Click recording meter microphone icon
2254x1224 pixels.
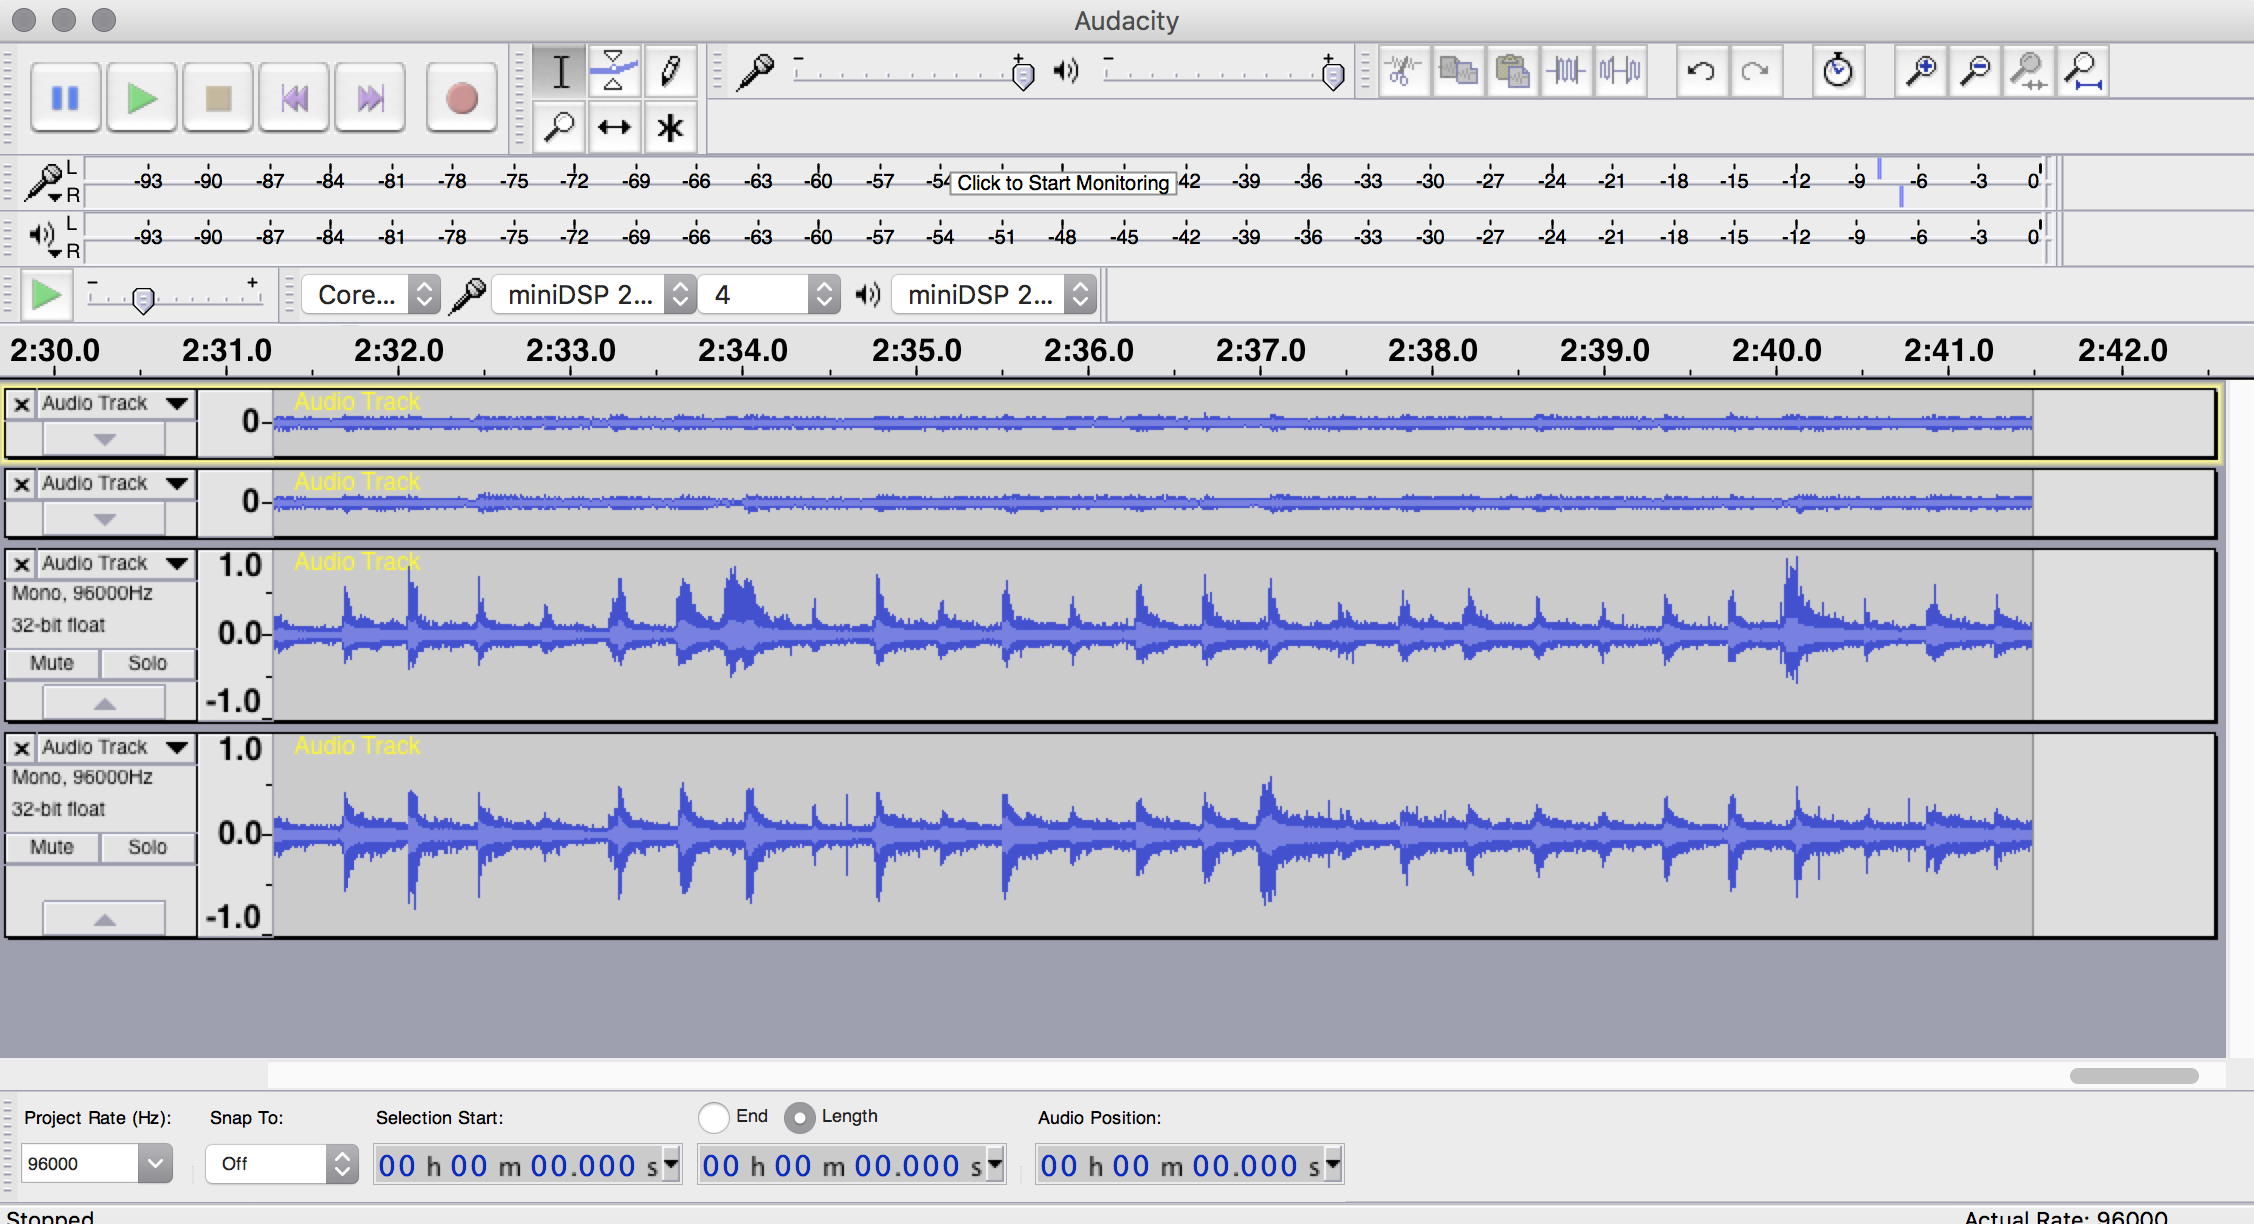[x=44, y=182]
